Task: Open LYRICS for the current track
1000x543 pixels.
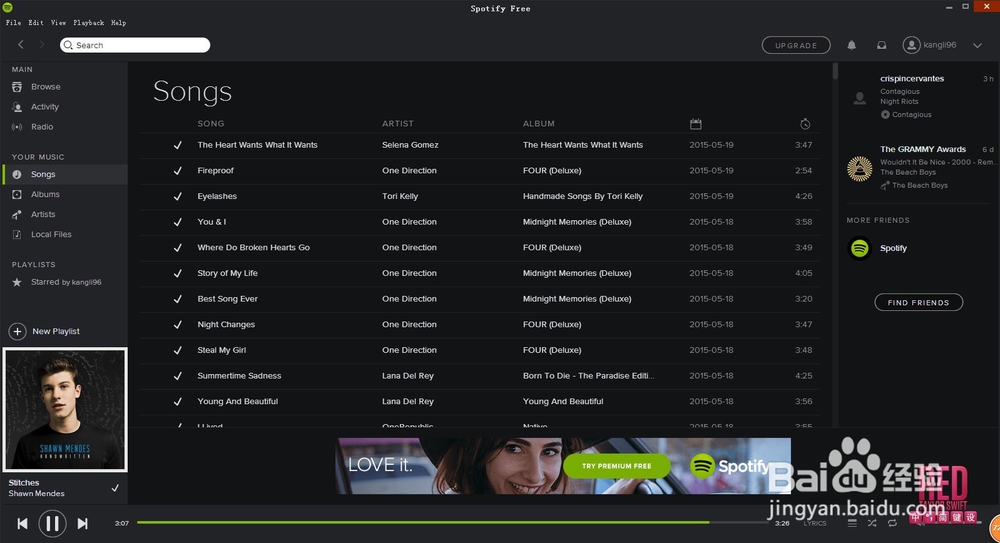Action: [x=814, y=523]
